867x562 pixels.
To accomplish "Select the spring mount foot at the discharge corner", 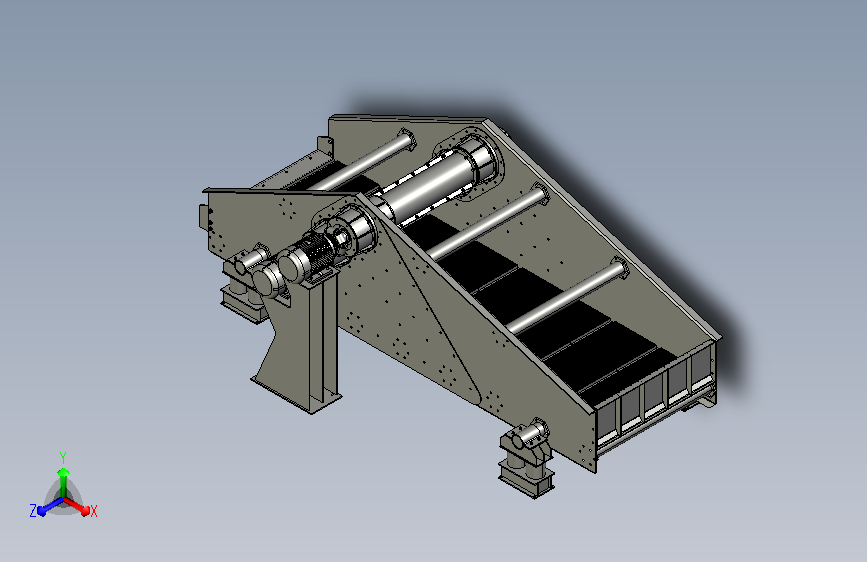I will point(526,459).
